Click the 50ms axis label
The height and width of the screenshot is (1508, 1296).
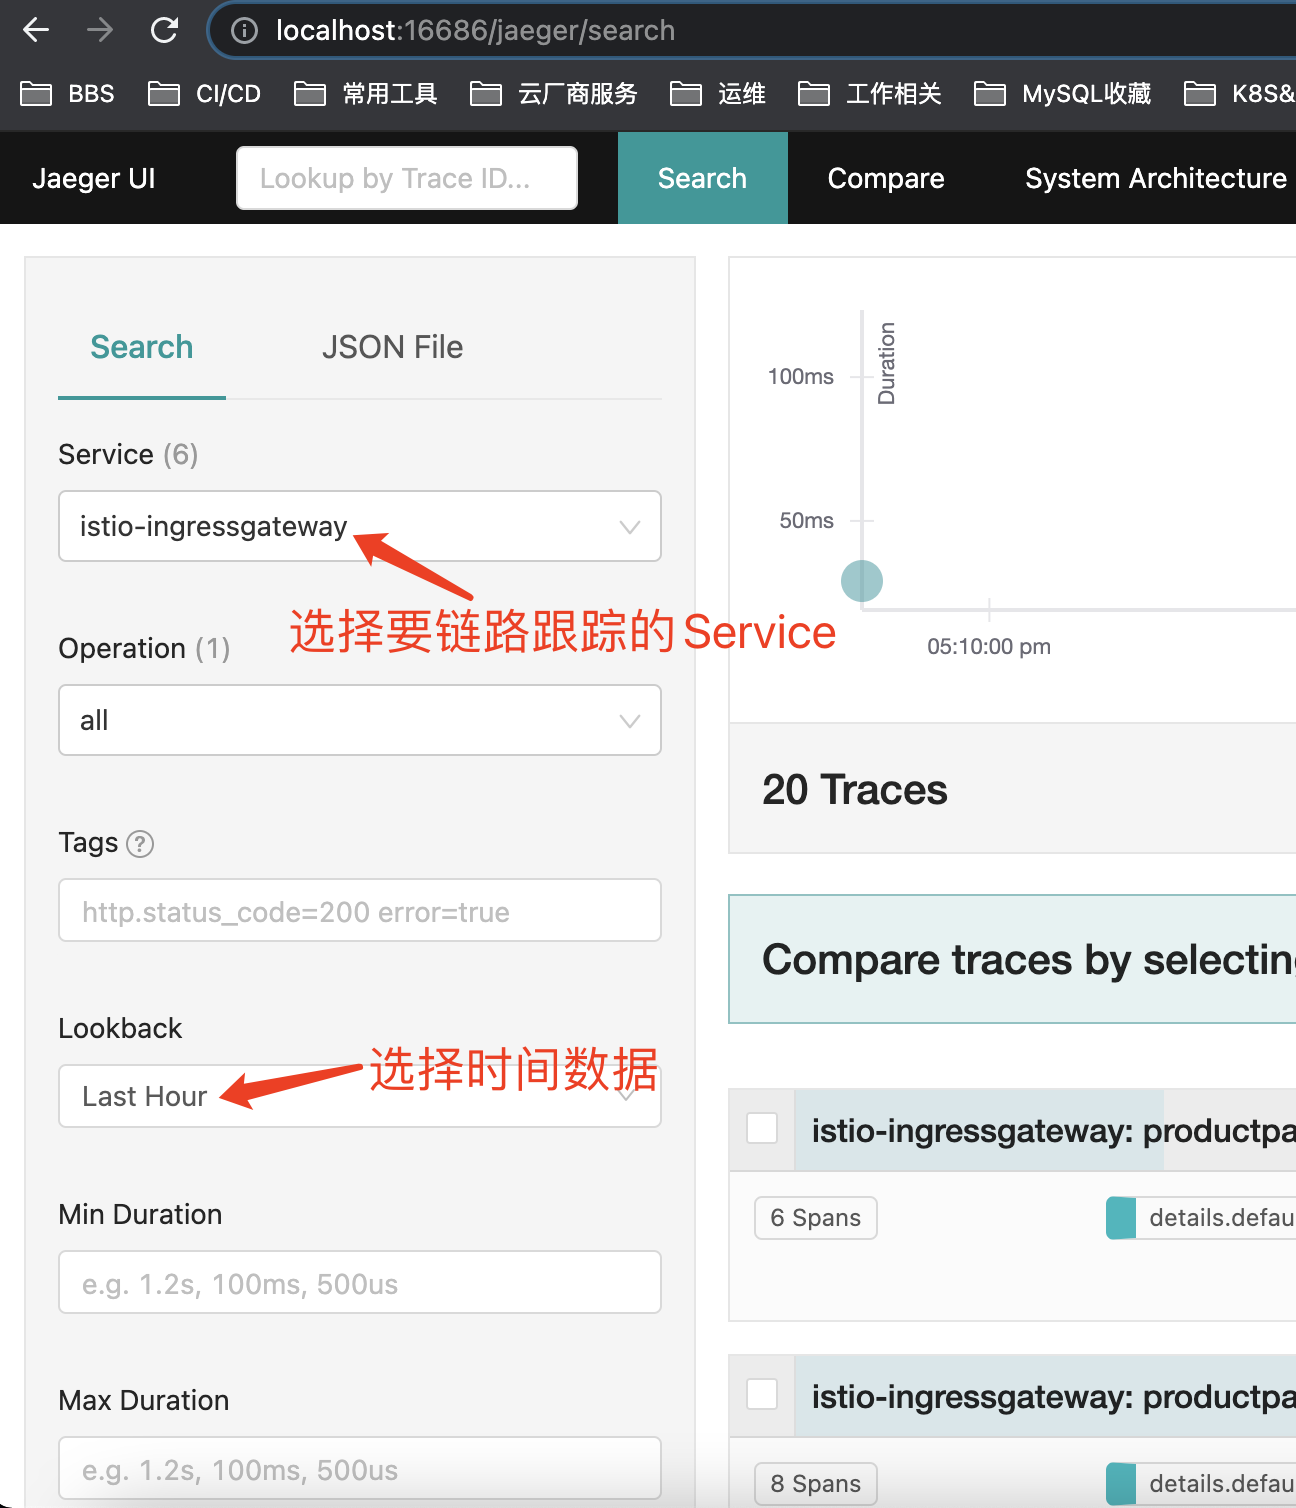coord(807,521)
